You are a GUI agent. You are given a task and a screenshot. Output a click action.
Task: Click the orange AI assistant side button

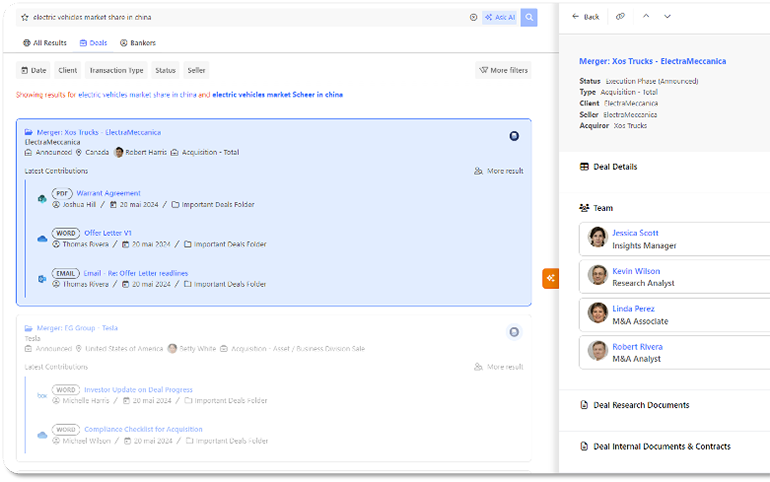pyautogui.click(x=550, y=278)
